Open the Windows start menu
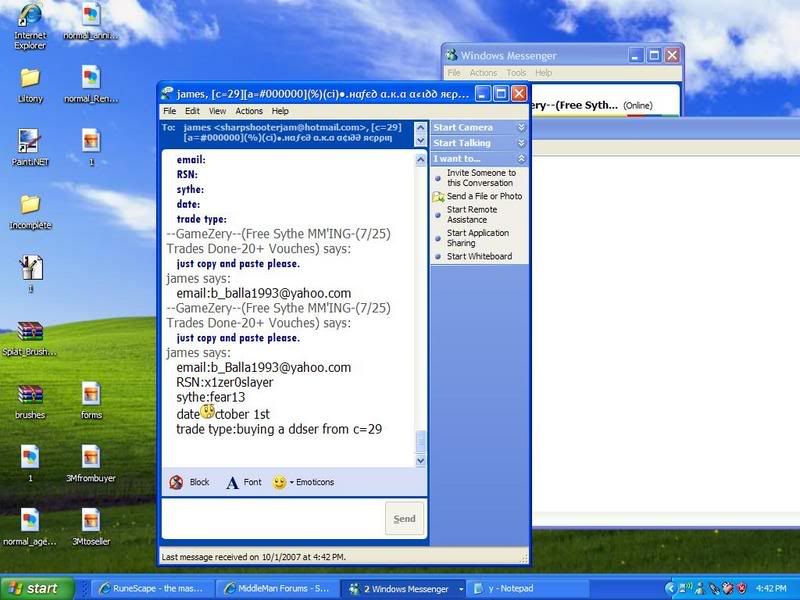 pos(37,588)
